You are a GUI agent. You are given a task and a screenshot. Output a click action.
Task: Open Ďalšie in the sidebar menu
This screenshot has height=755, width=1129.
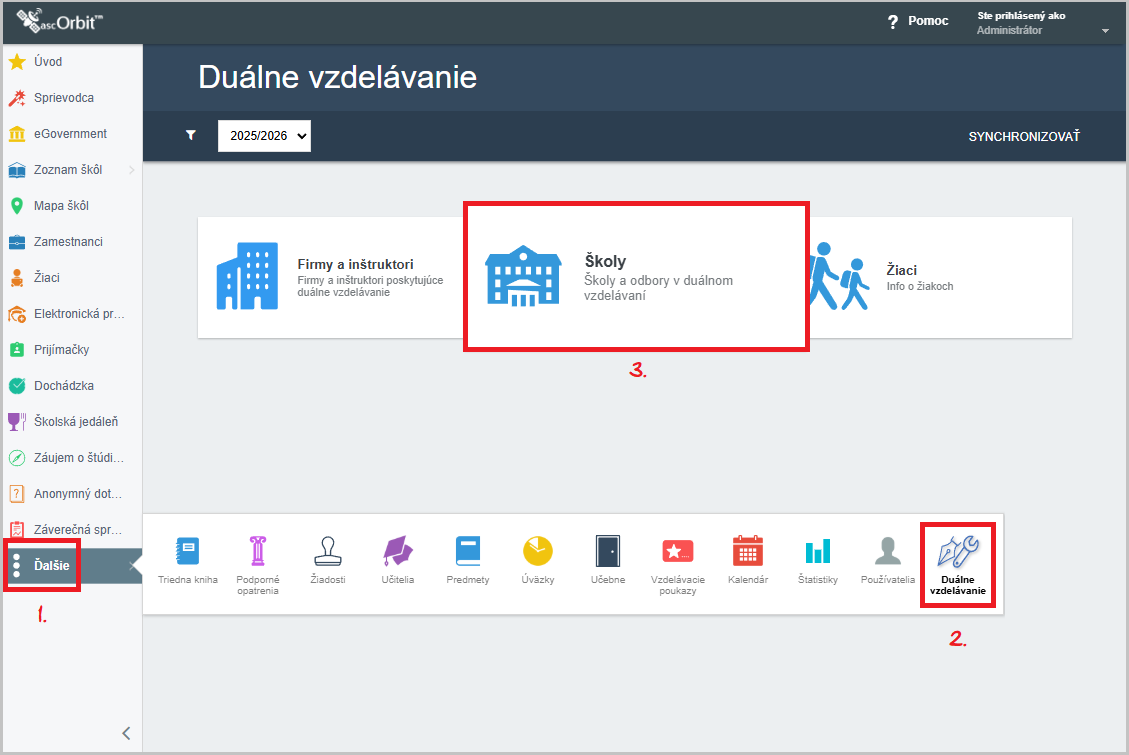tap(52, 565)
